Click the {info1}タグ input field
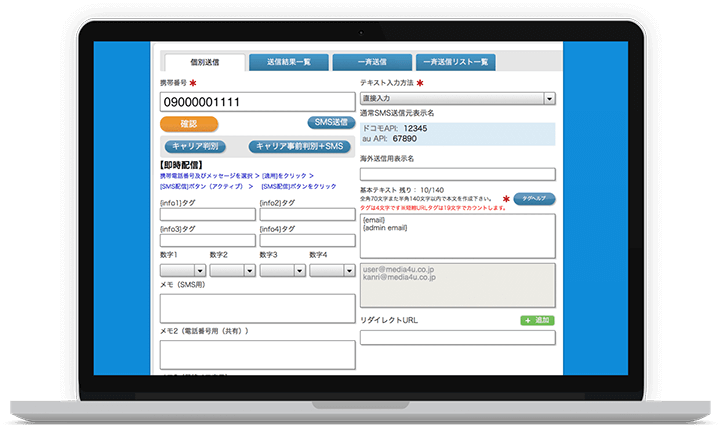Viewport: 720px width, 428px height. click(x=208, y=214)
